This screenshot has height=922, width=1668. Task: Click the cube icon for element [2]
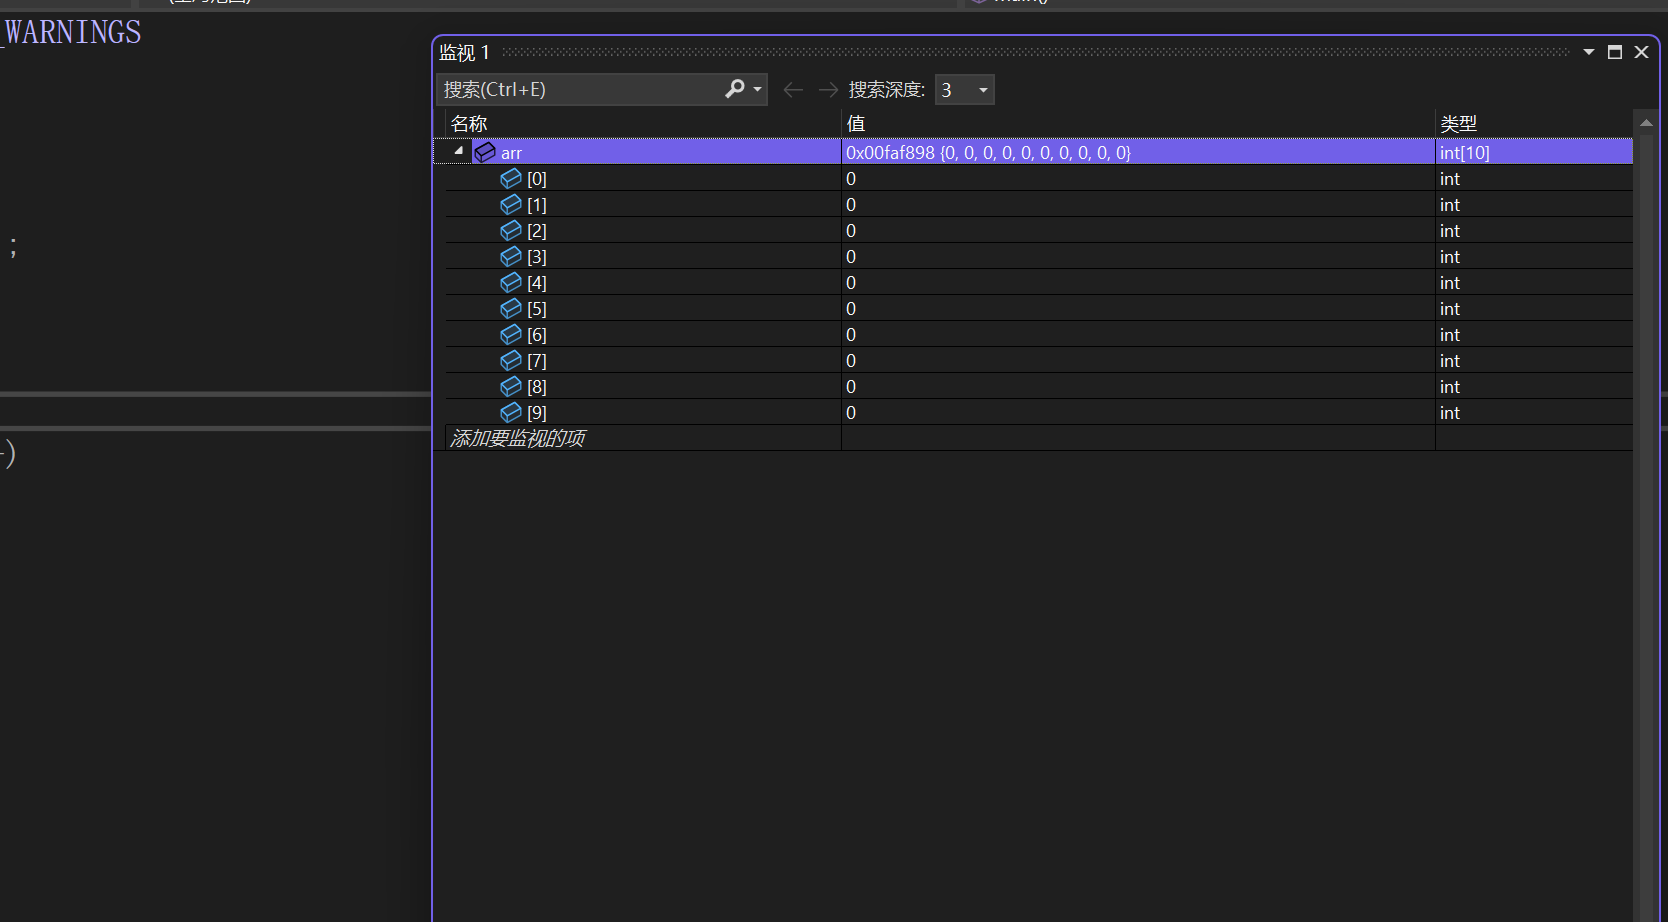(511, 230)
